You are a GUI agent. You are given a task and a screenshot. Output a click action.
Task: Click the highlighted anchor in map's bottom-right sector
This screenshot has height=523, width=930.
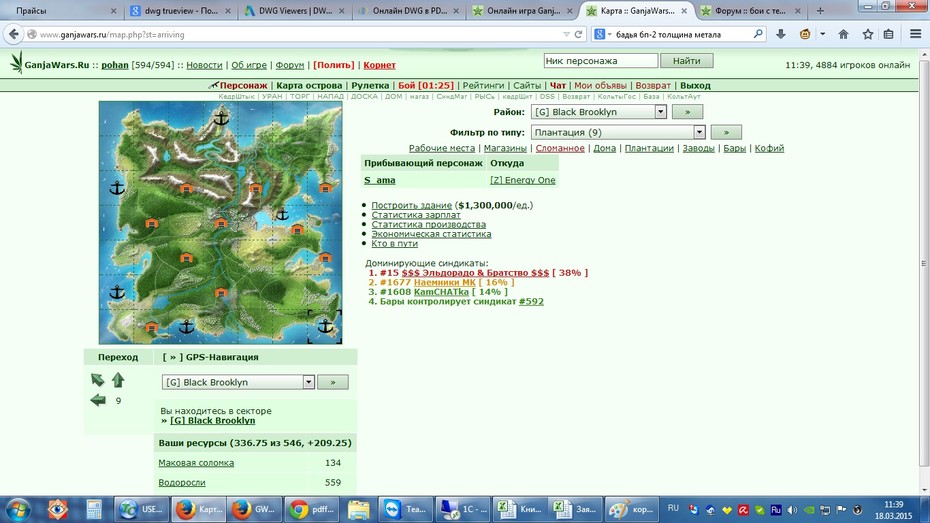pyautogui.click(x=325, y=326)
